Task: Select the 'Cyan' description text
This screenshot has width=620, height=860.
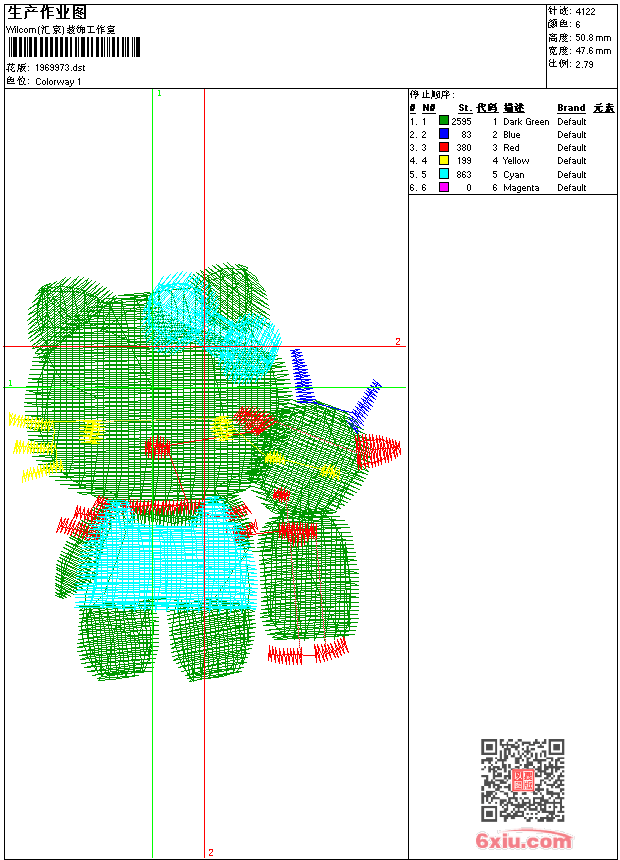Action: pyautogui.click(x=514, y=175)
